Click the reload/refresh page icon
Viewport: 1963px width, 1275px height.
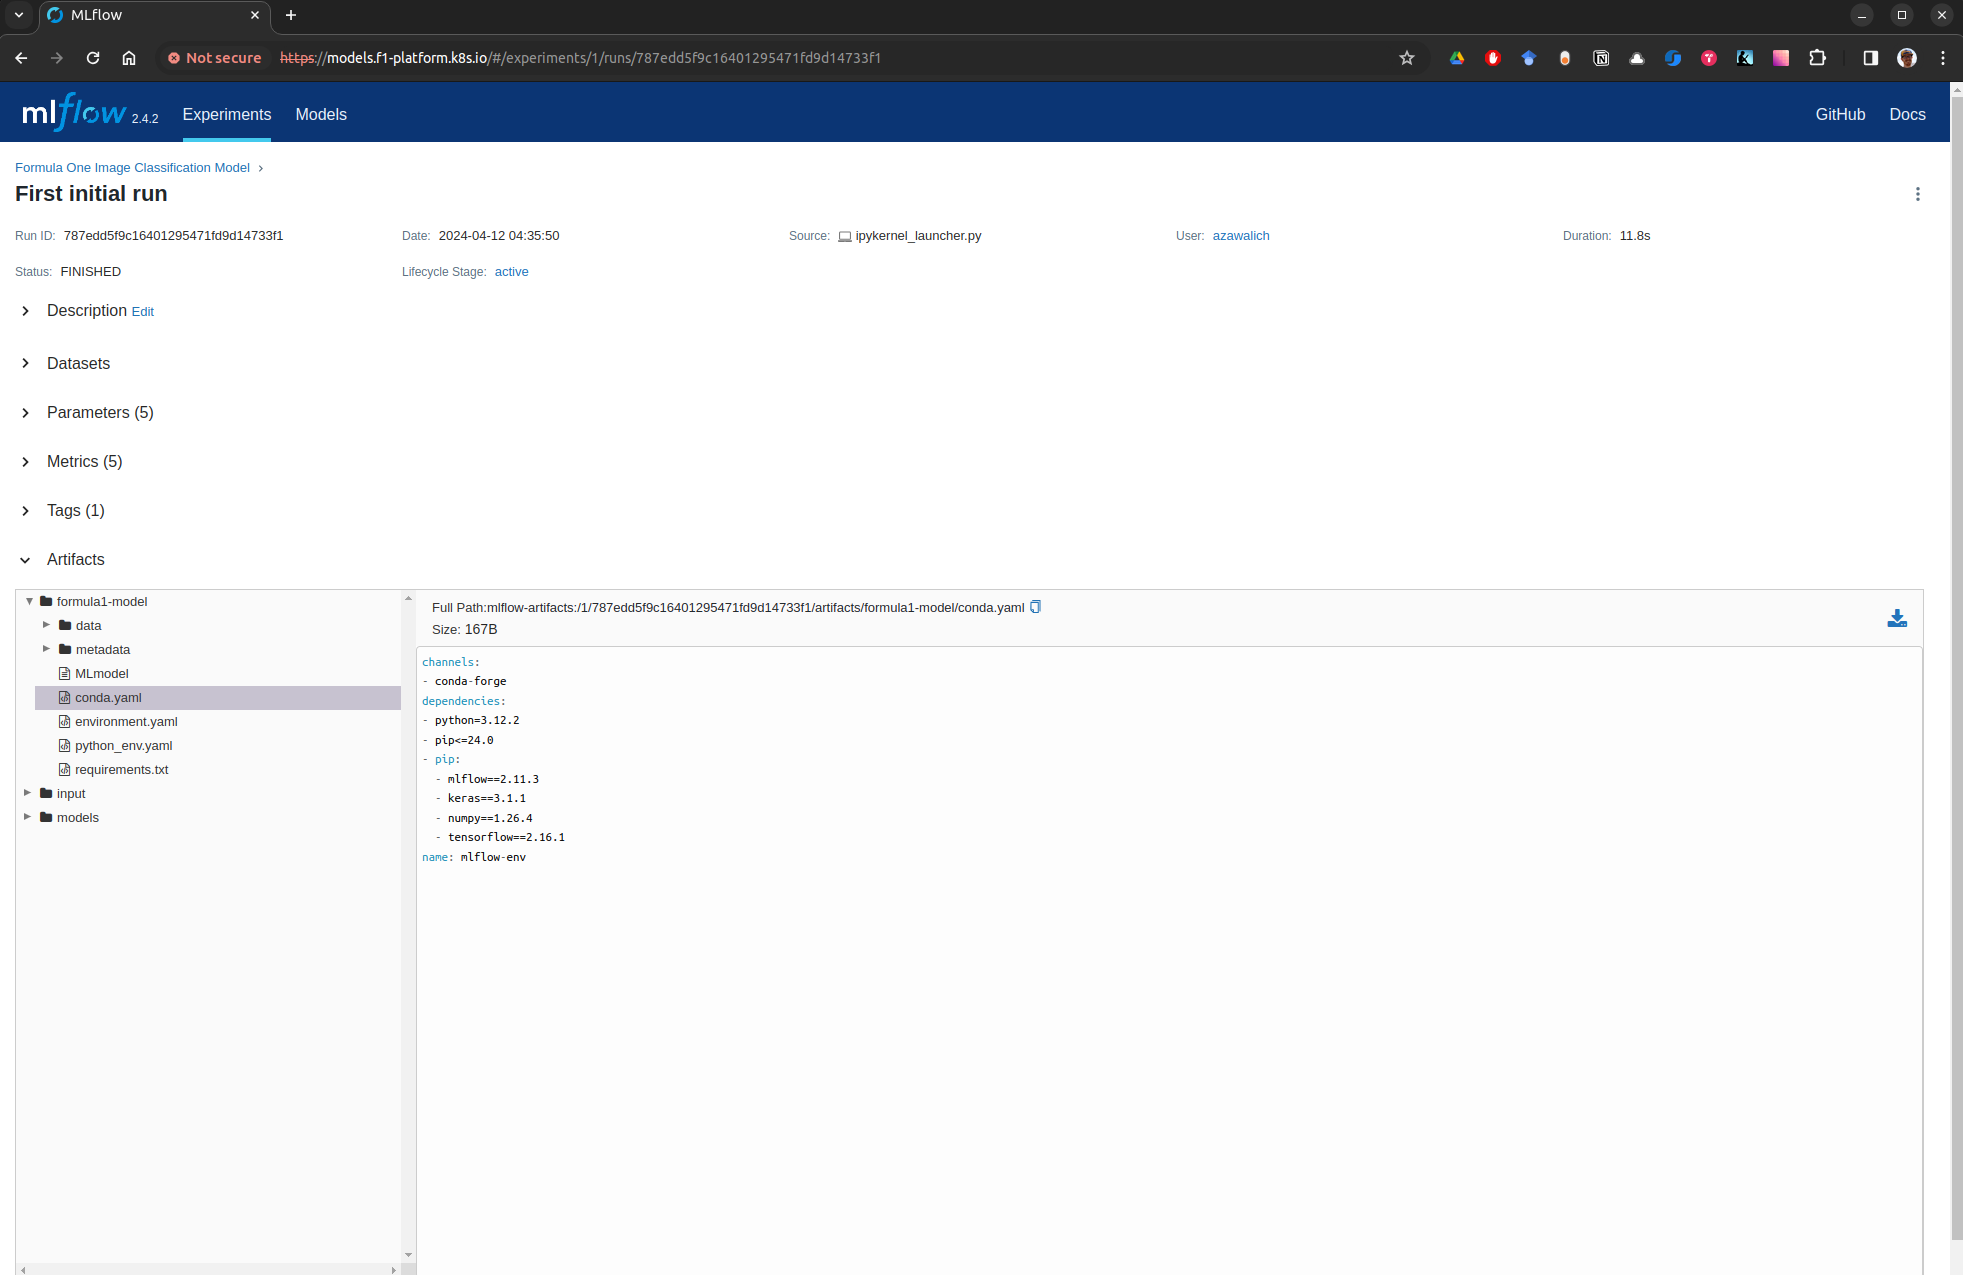tap(93, 57)
